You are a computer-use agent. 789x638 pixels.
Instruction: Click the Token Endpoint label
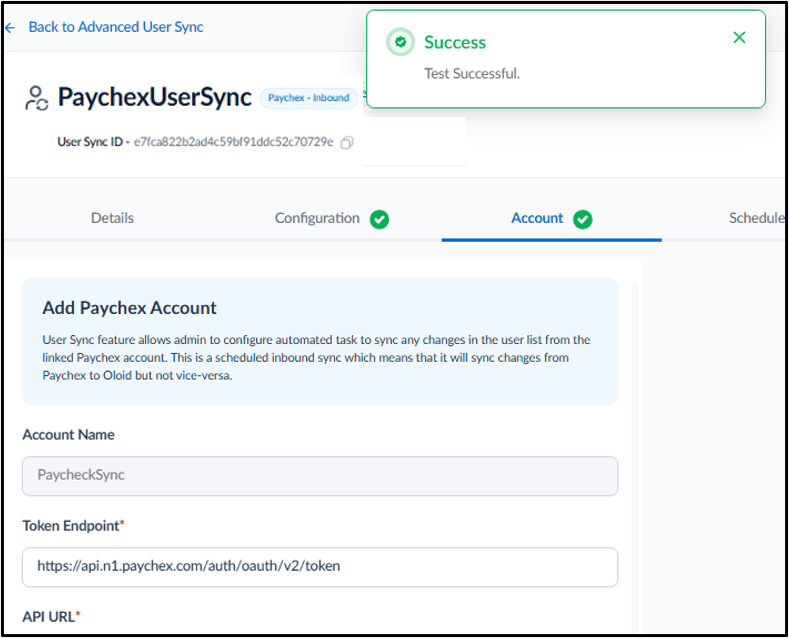(73, 526)
